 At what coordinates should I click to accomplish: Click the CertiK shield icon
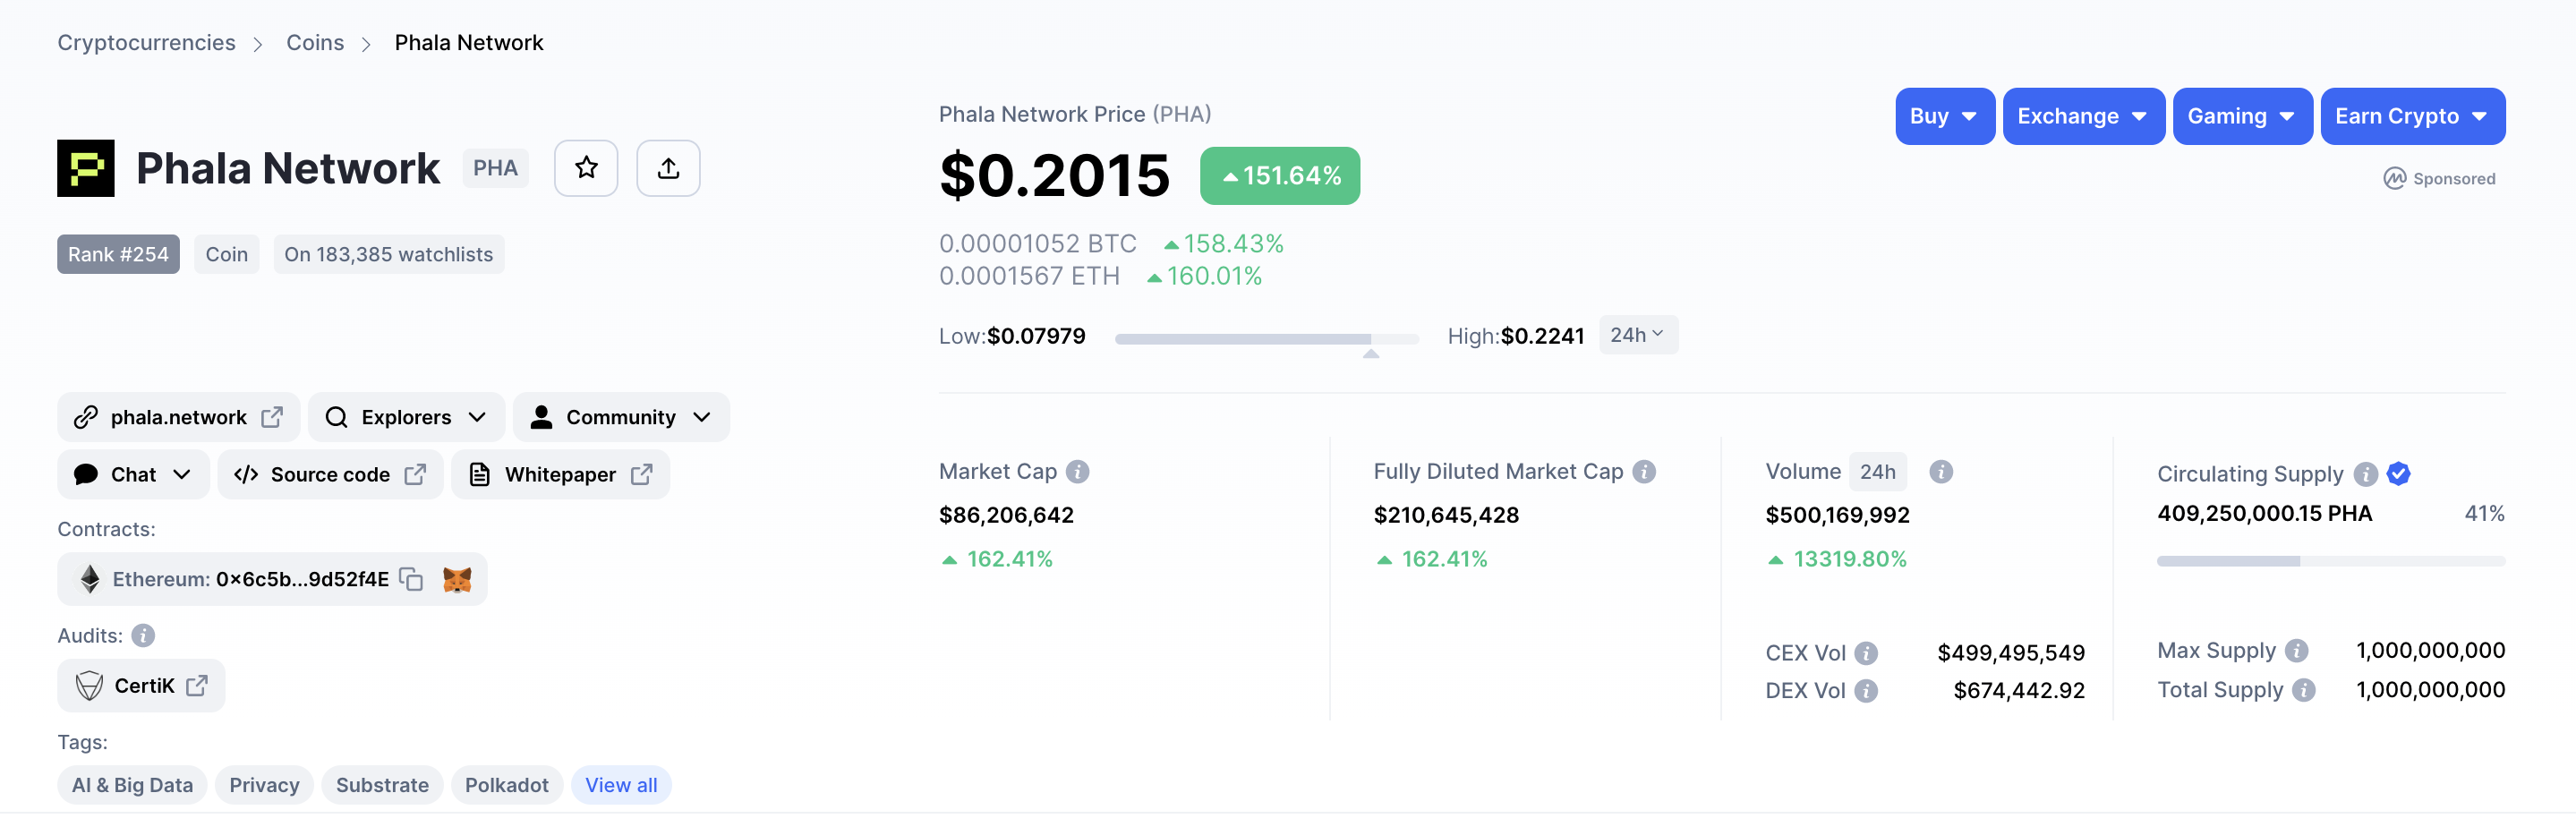click(89, 686)
